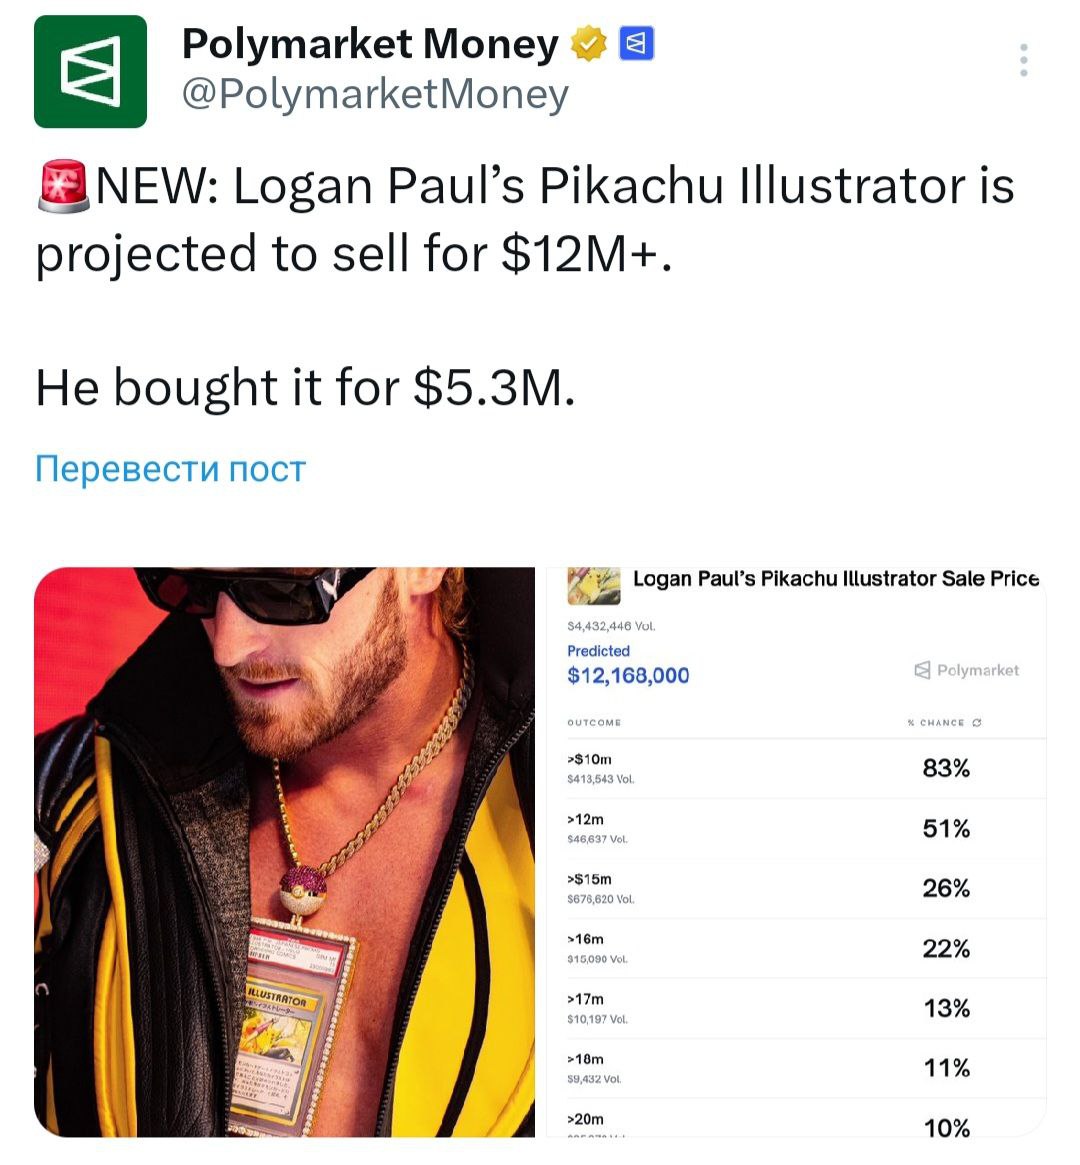The height and width of the screenshot is (1165, 1080).
Task: Click the Polymarket Money display name
Action: point(370,44)
